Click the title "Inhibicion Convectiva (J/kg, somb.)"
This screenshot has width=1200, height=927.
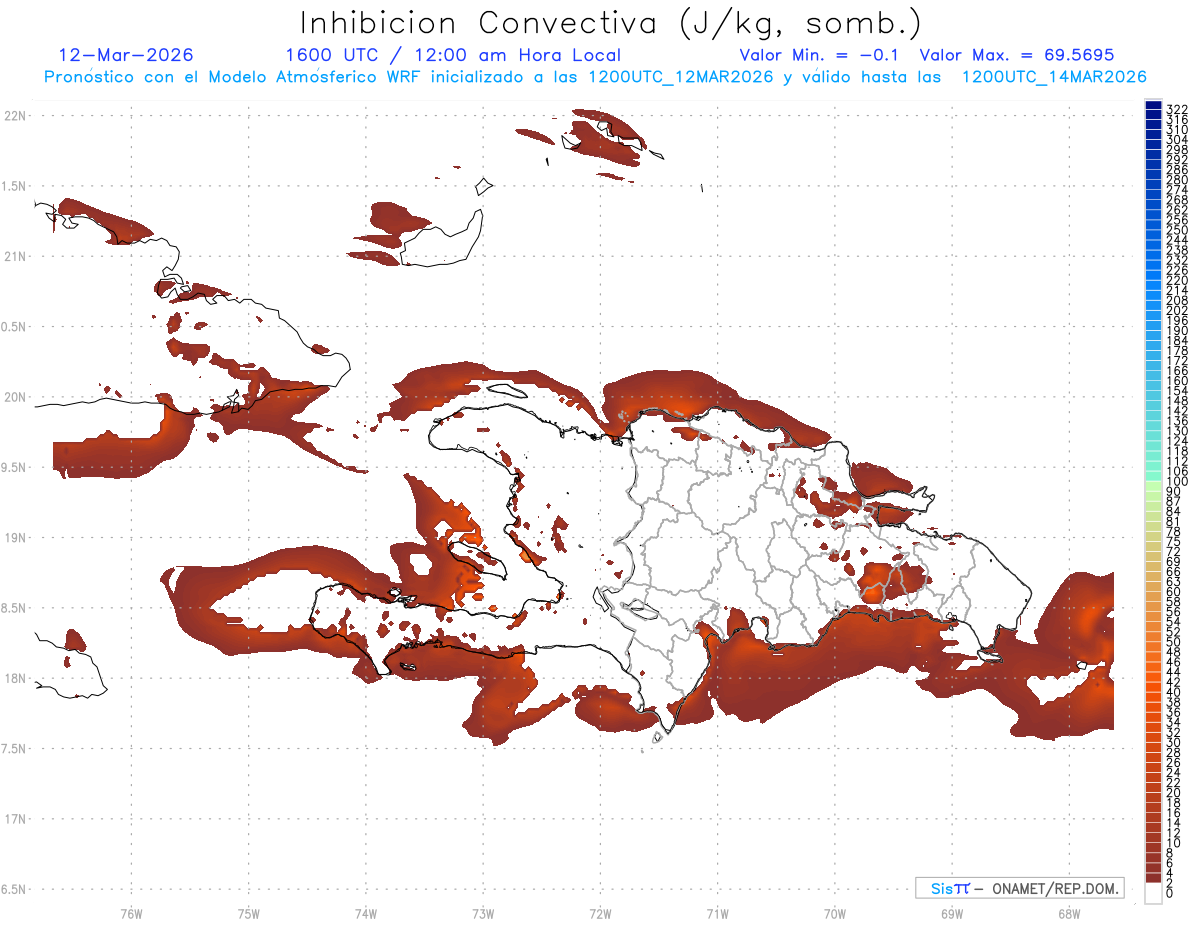click(x=611, y=24)
